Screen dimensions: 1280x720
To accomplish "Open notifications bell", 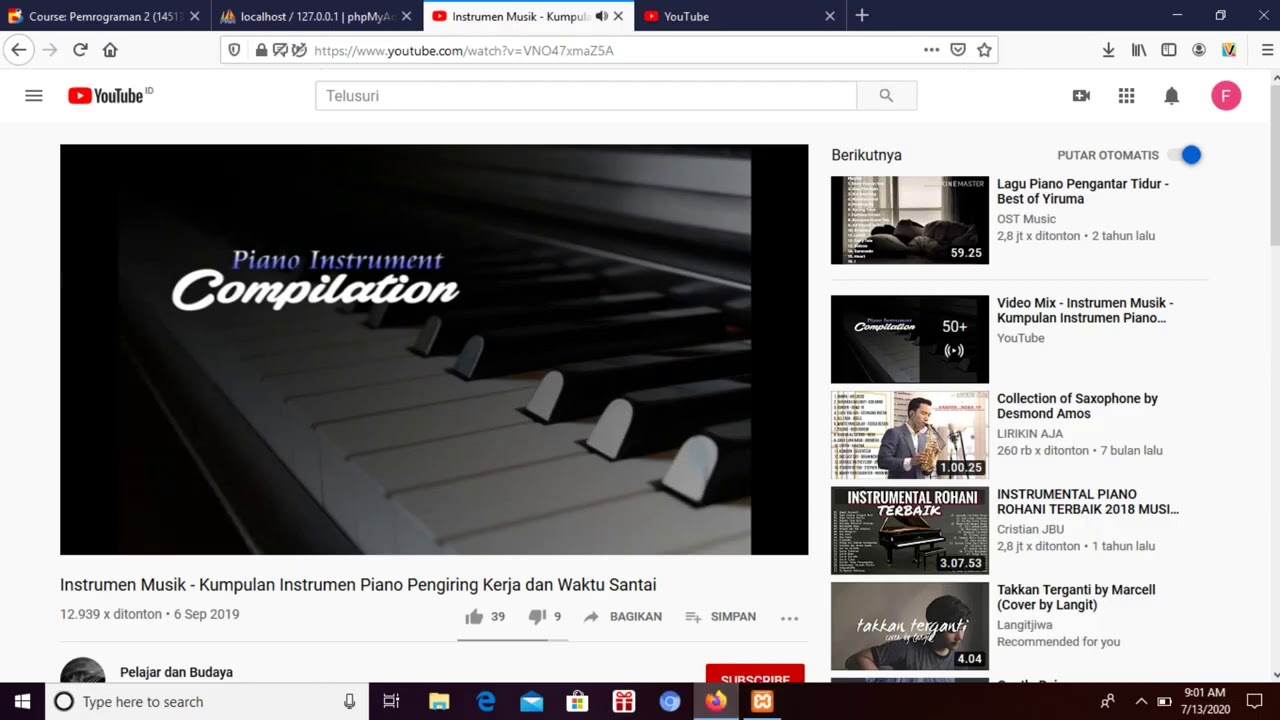I will coord(1171,96).
